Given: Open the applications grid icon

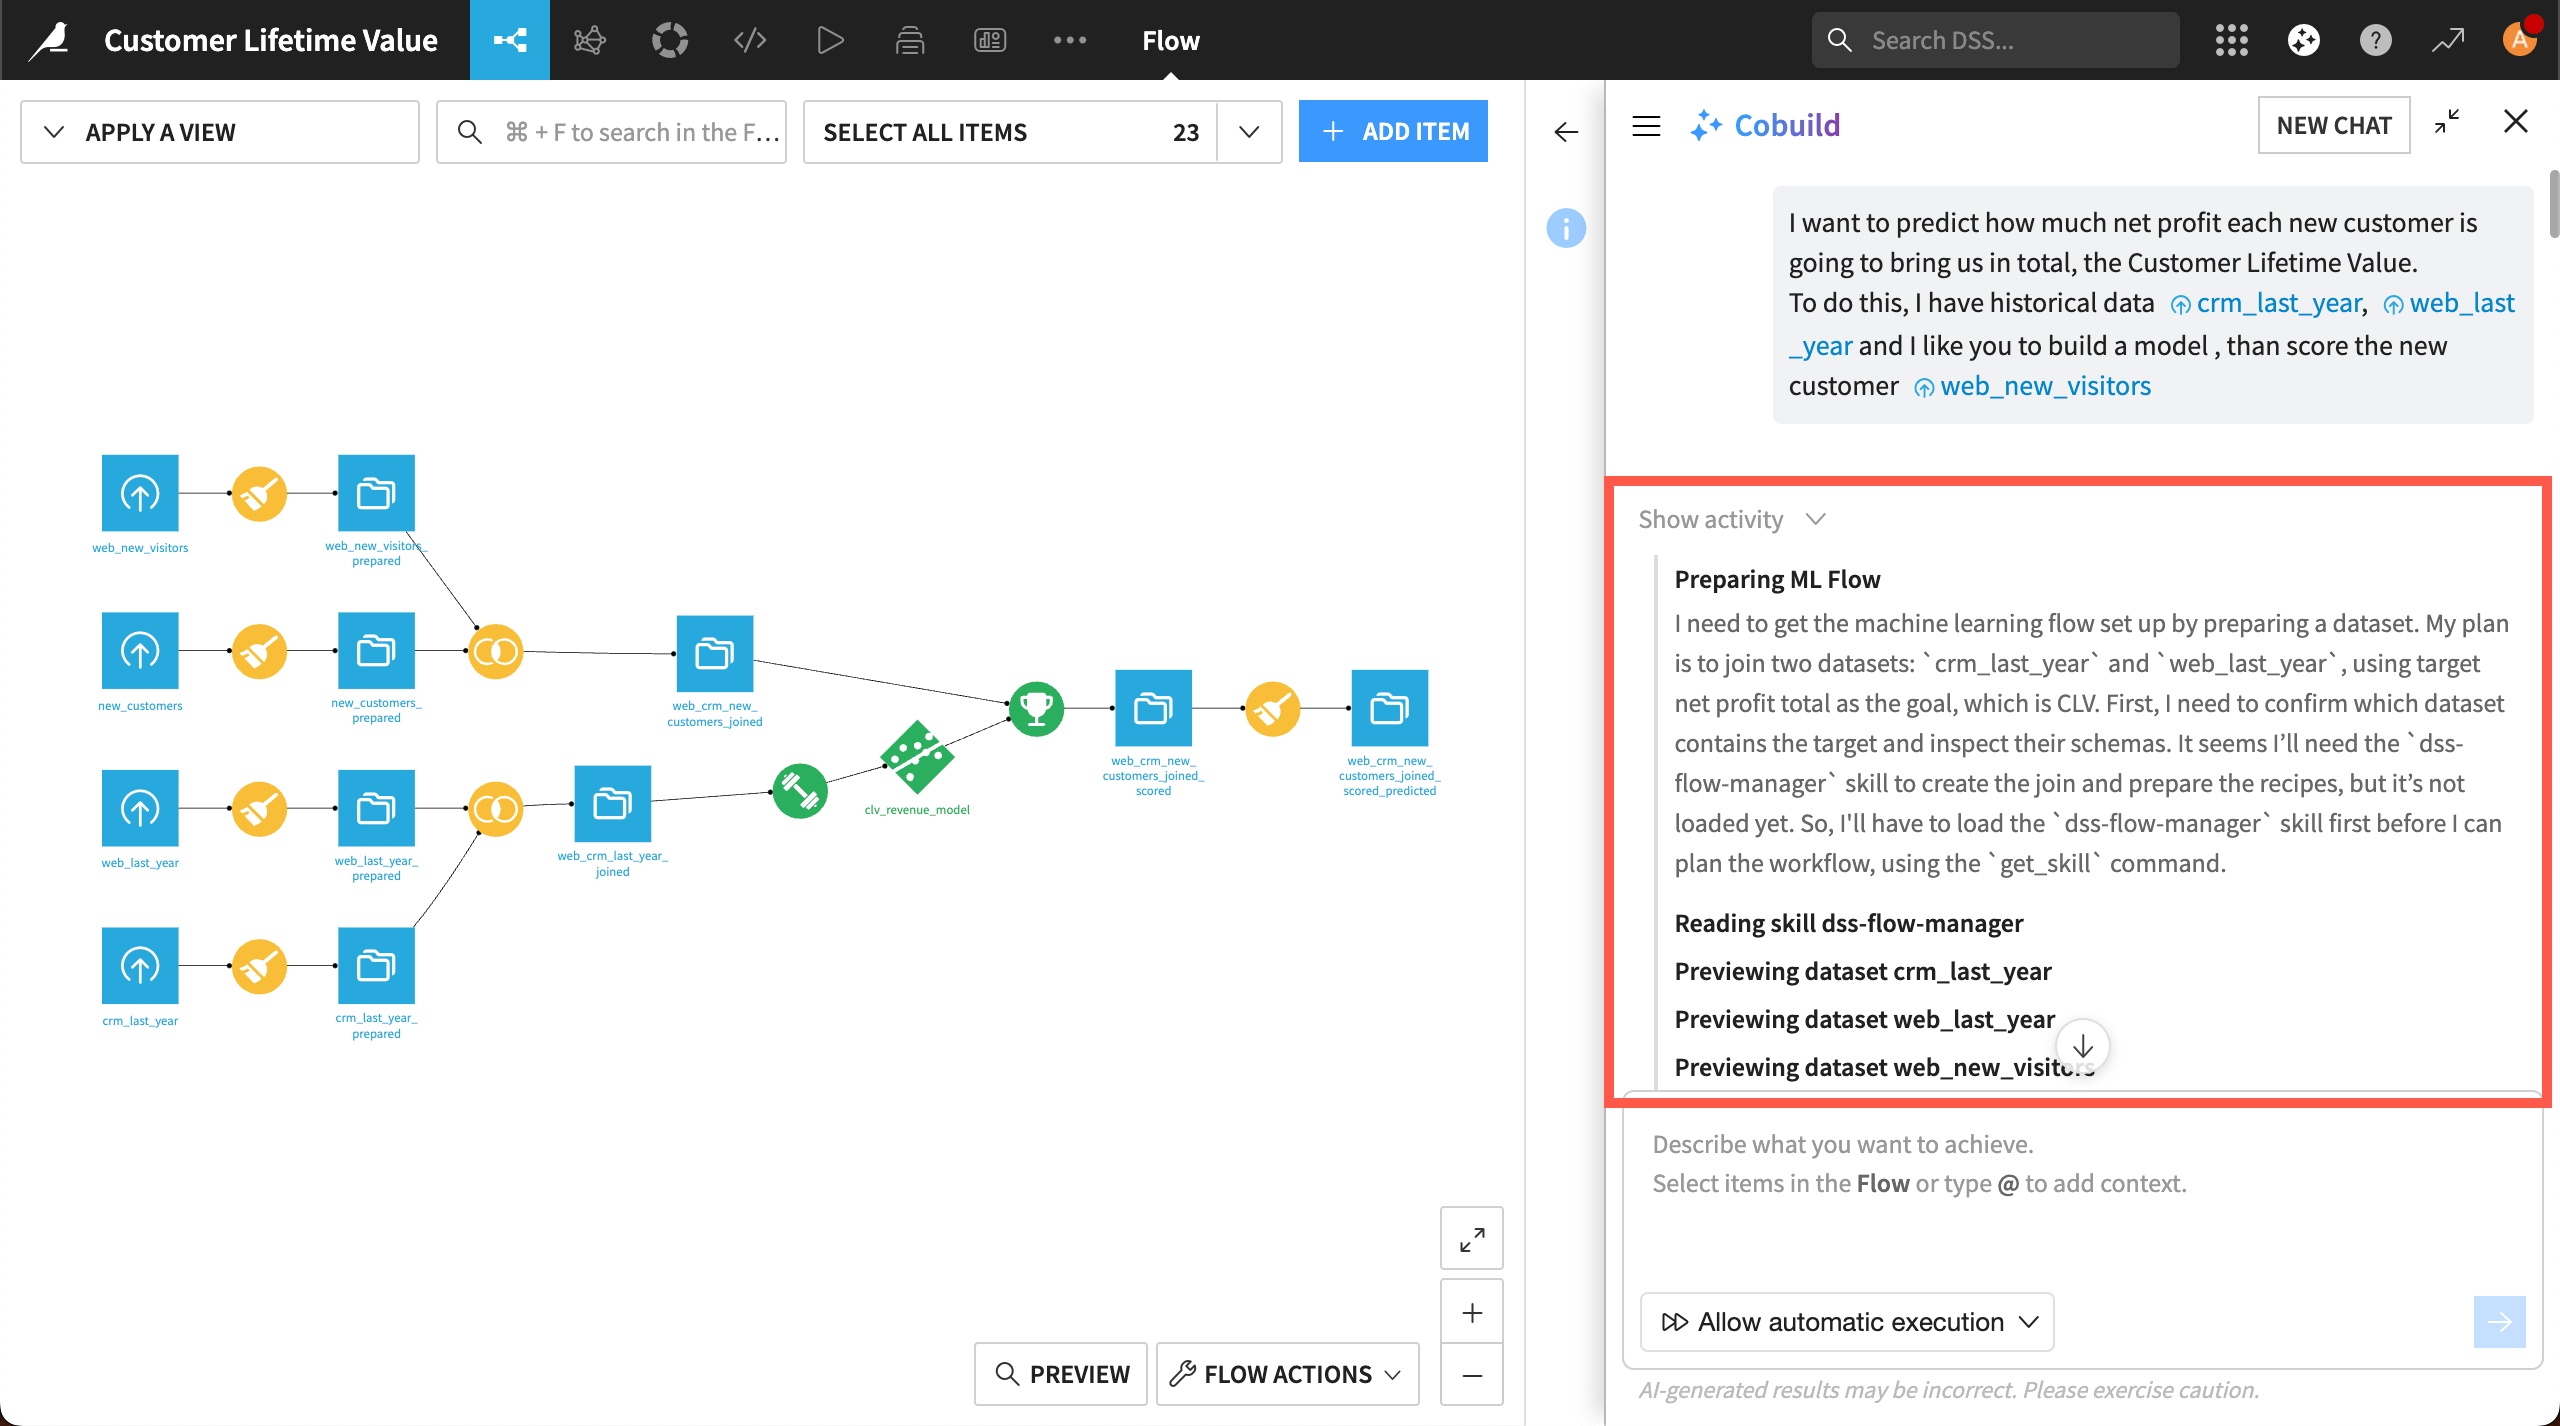Looking at the screenshot, I should tap(2232, 40).
